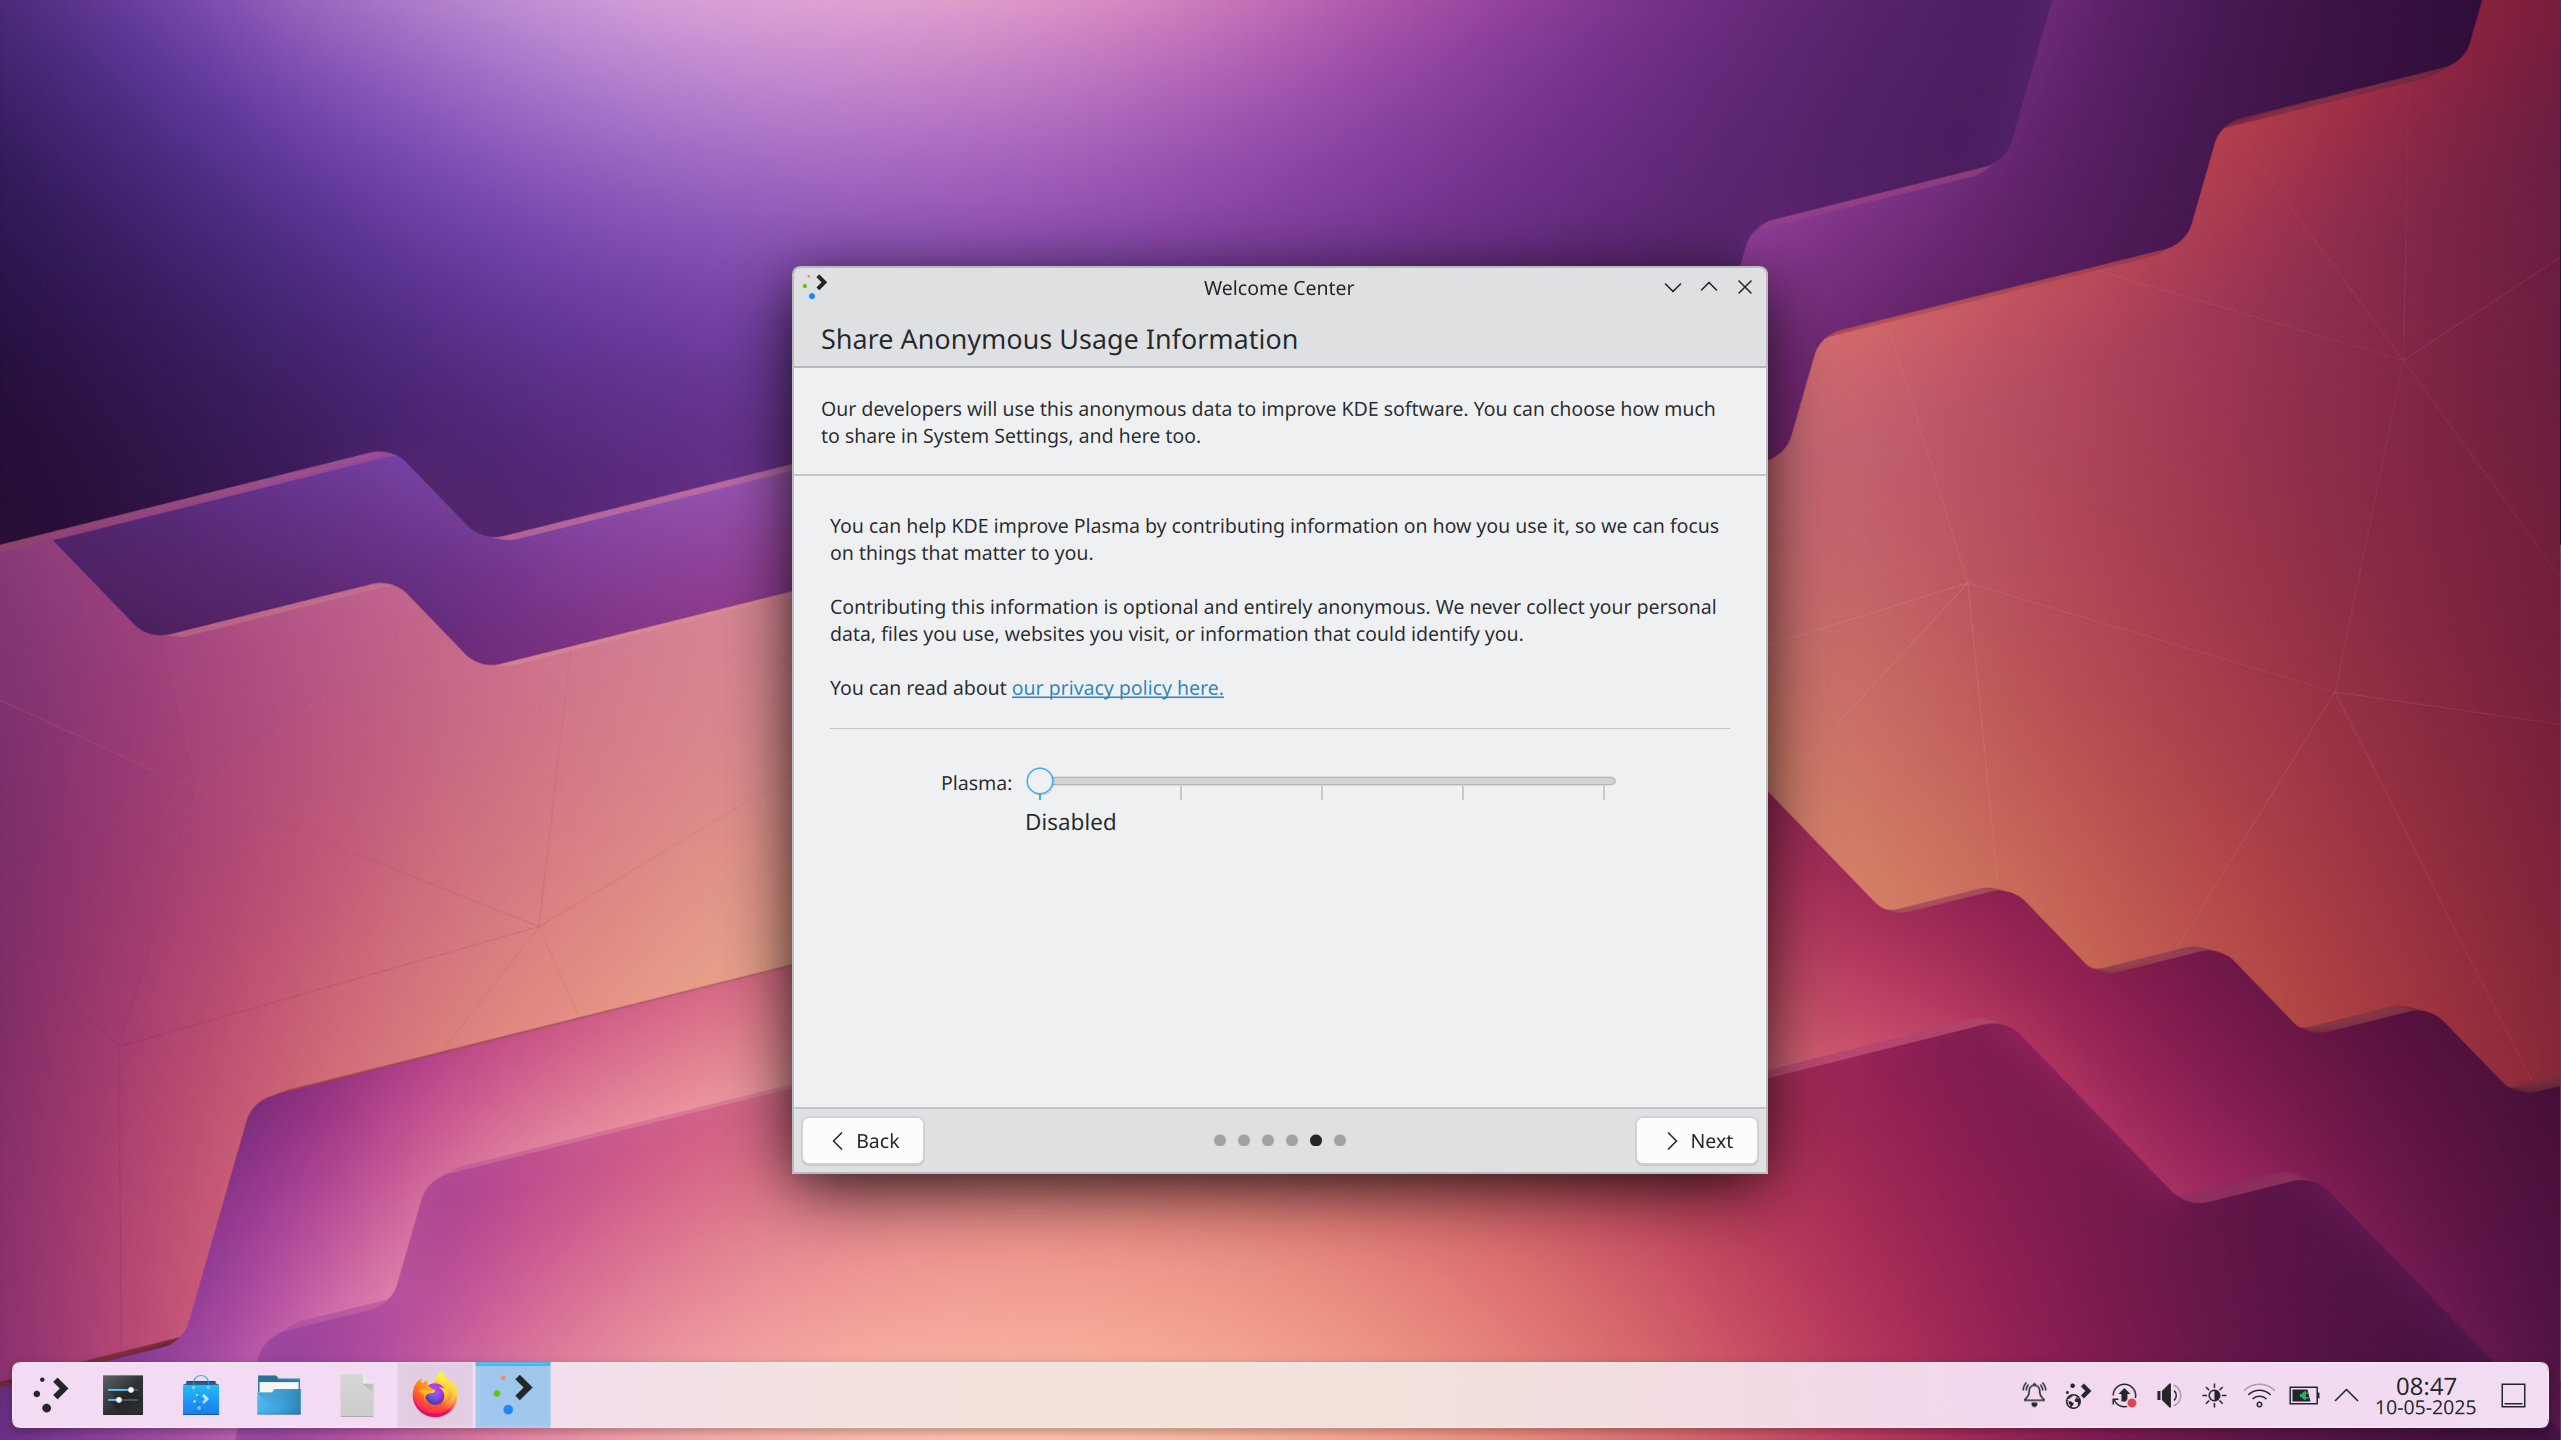Jump to last page indicator dot
Viewport: 2561px width, 1440px height.
point(1340,1141)
